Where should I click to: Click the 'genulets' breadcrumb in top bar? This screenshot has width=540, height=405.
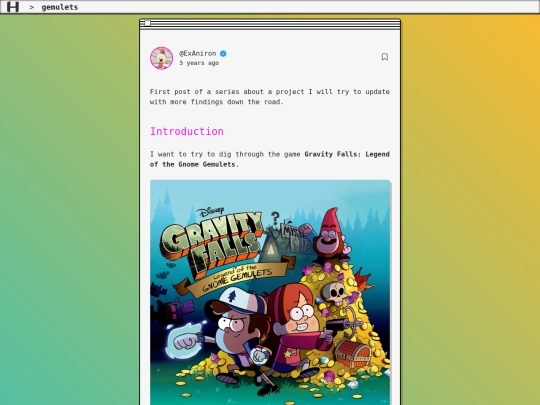(x=60, y=7)
